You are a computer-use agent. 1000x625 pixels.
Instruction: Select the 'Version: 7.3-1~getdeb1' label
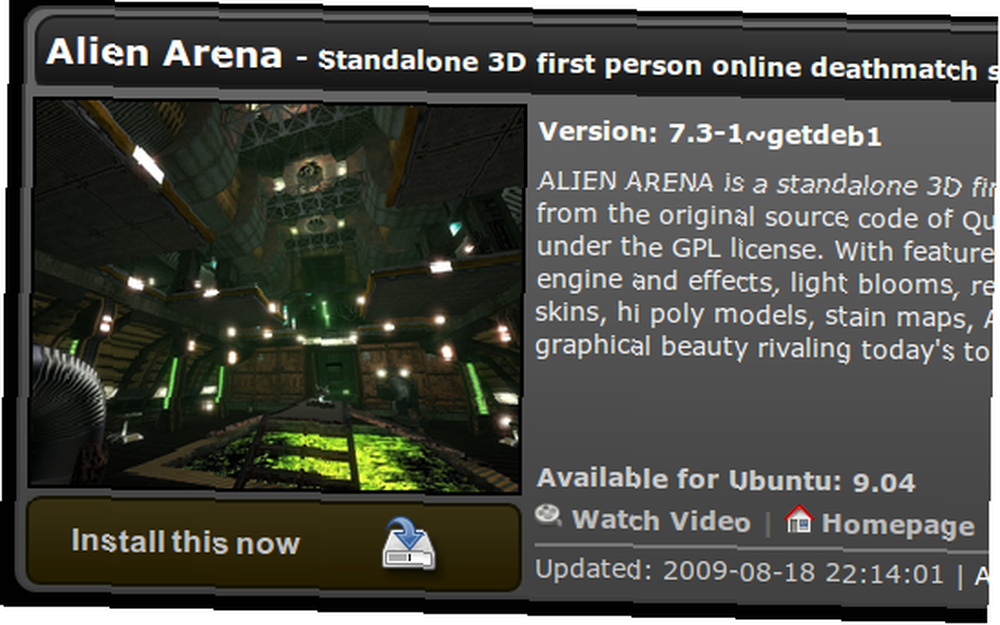710,134
